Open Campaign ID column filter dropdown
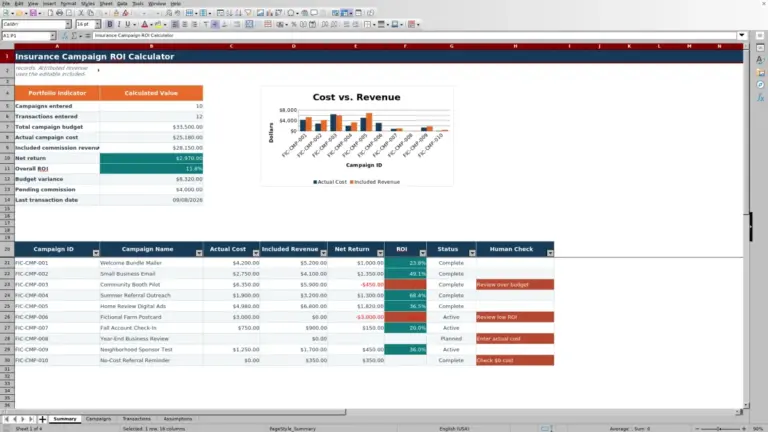This screenshot has width=768, height=432. (96, 253)
